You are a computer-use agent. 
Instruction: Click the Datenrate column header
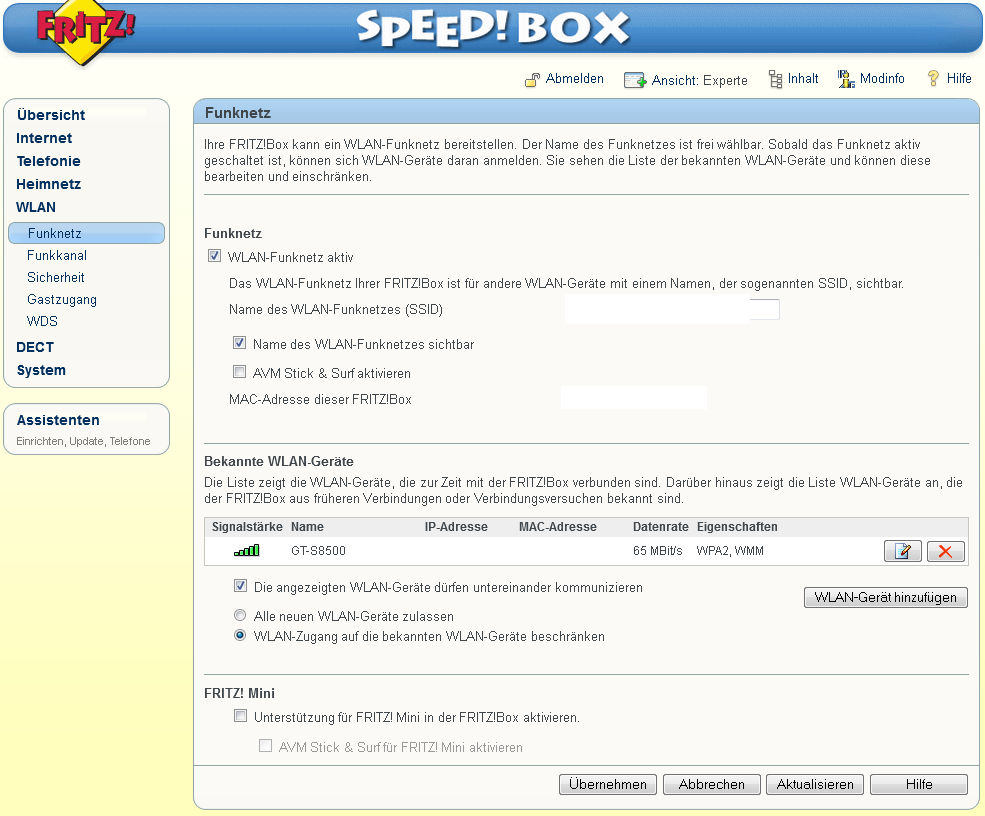click(x=660, y=527)
